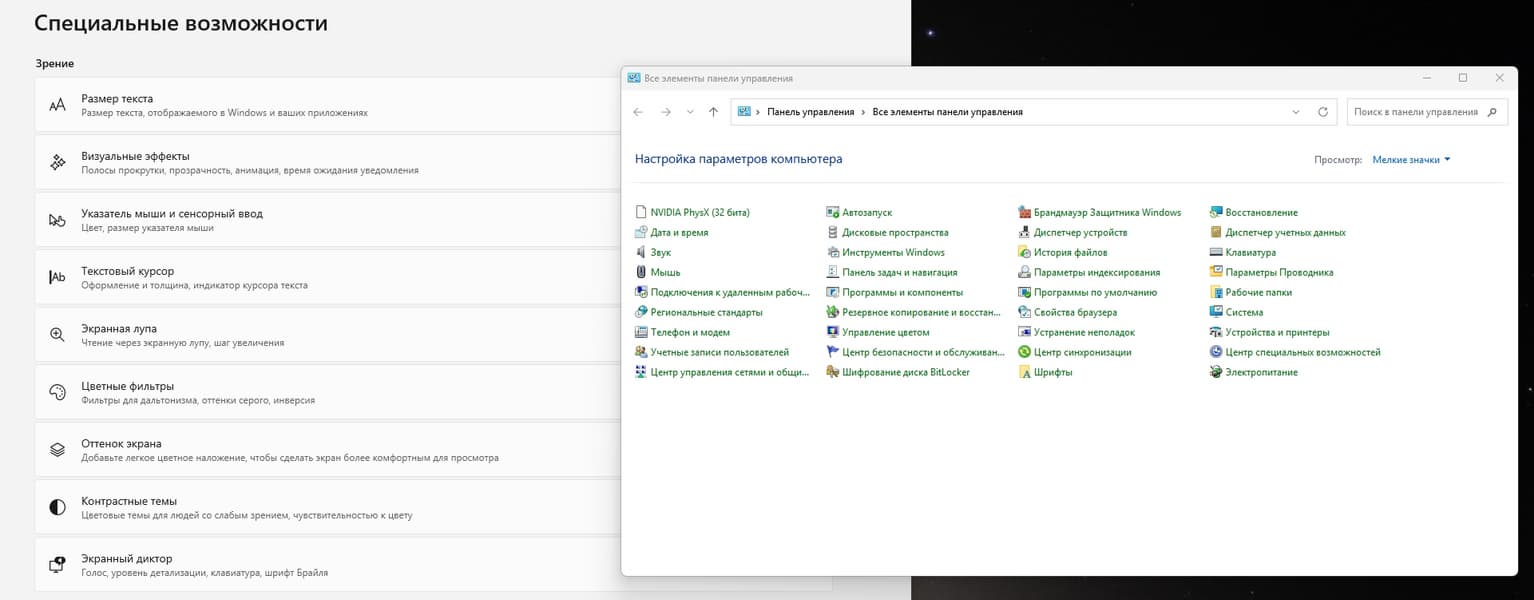Image resolution: width=1534 pixels, height=600 pixels.
Task: Open NVIDIA PhysX icon in Control Panel
Action: pyautogui.click(x=641, y=212)
